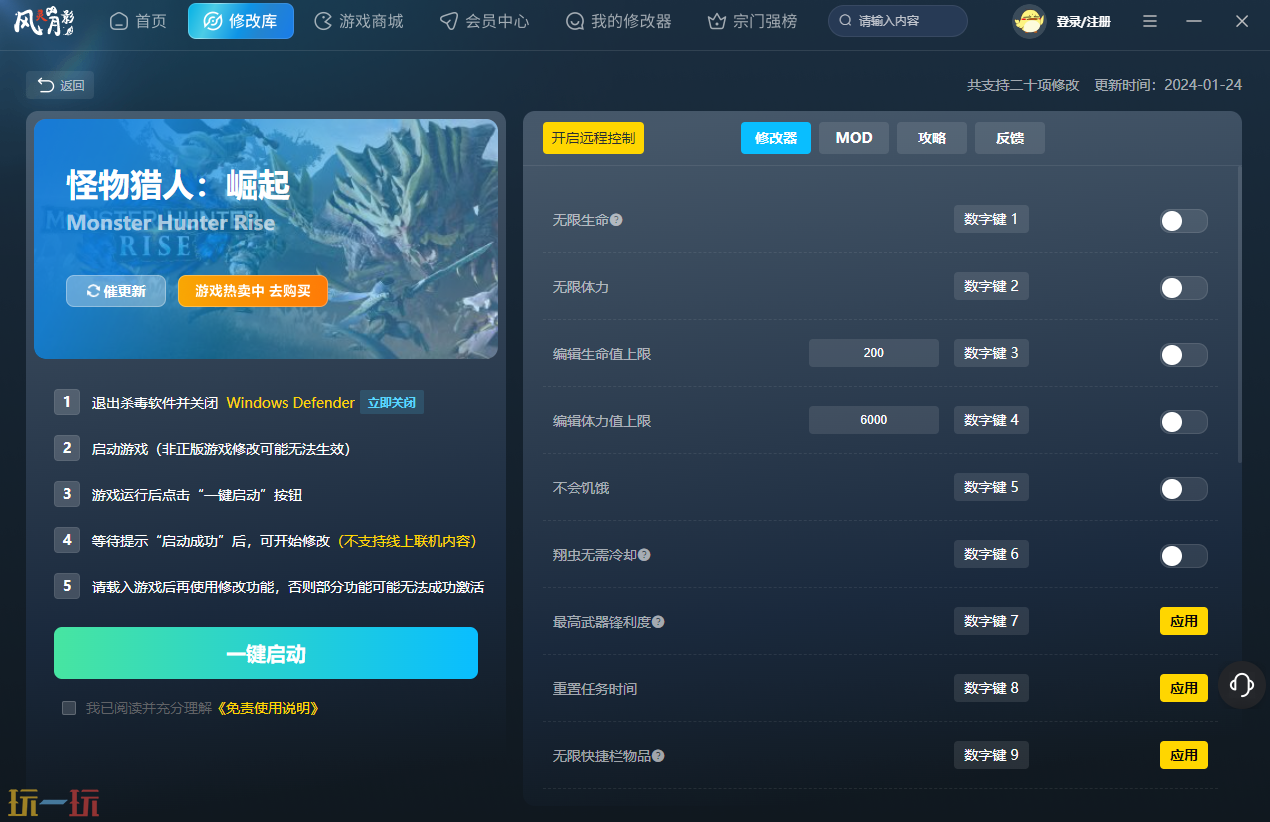Click 游戏热卖中 去购买 button
This screenshot has width=1270, height=822.
click(253, 291)
